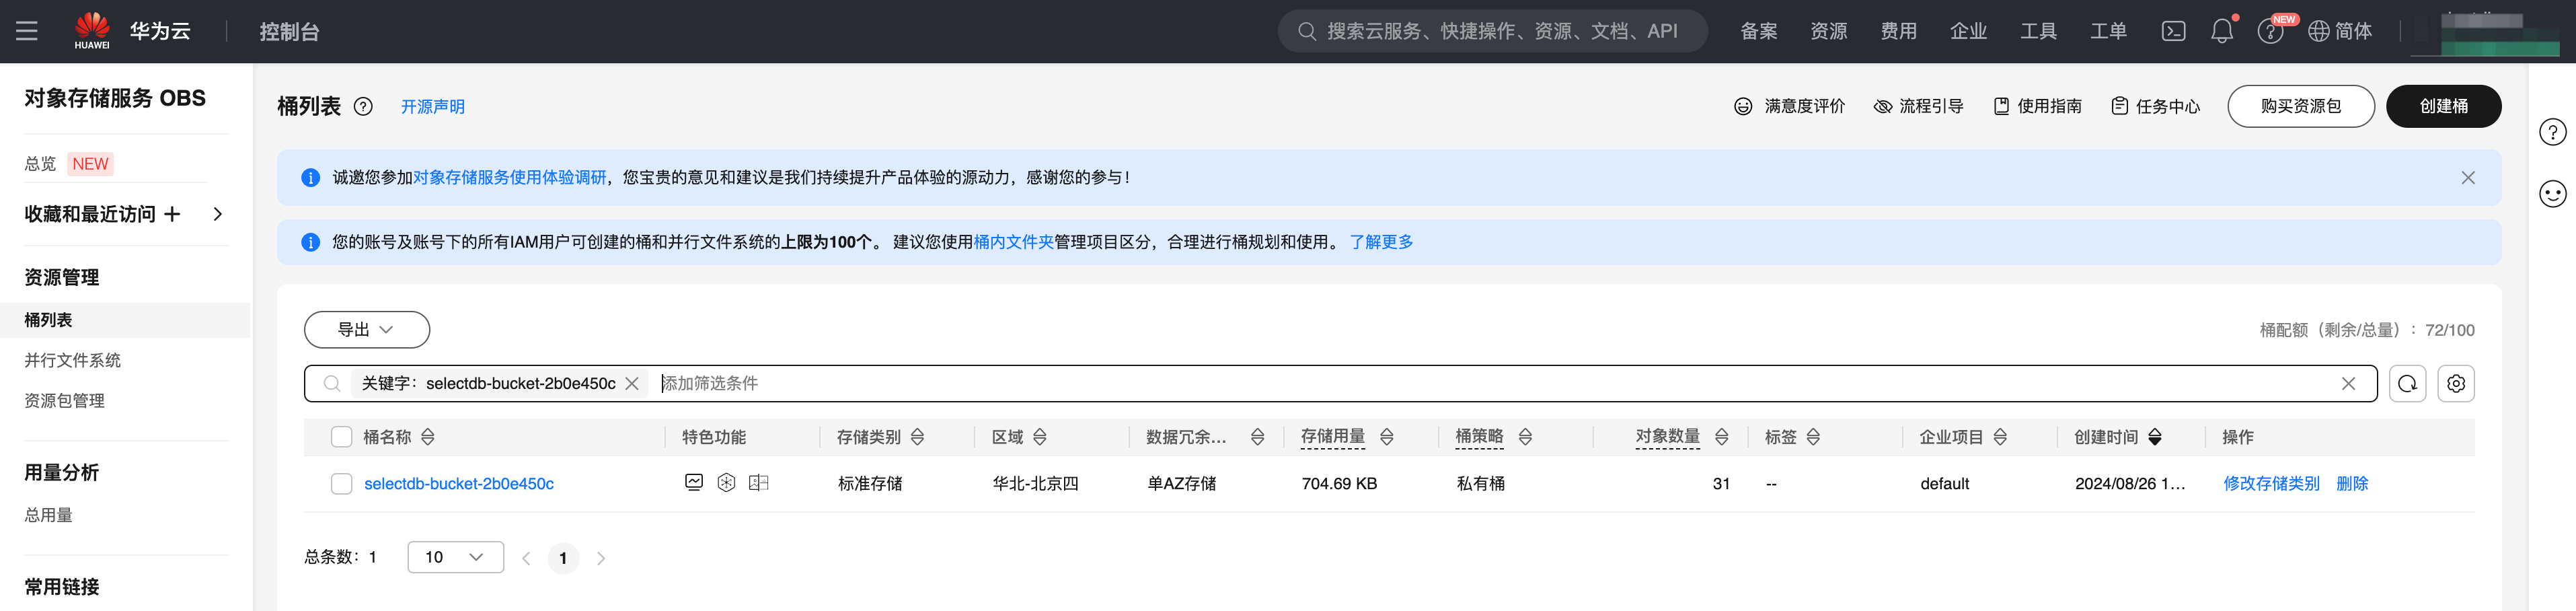Screen dimensions: 2576x611
Task: Close the survey invitation banner
Action: pyautogui.click(x=2468, y=177)
